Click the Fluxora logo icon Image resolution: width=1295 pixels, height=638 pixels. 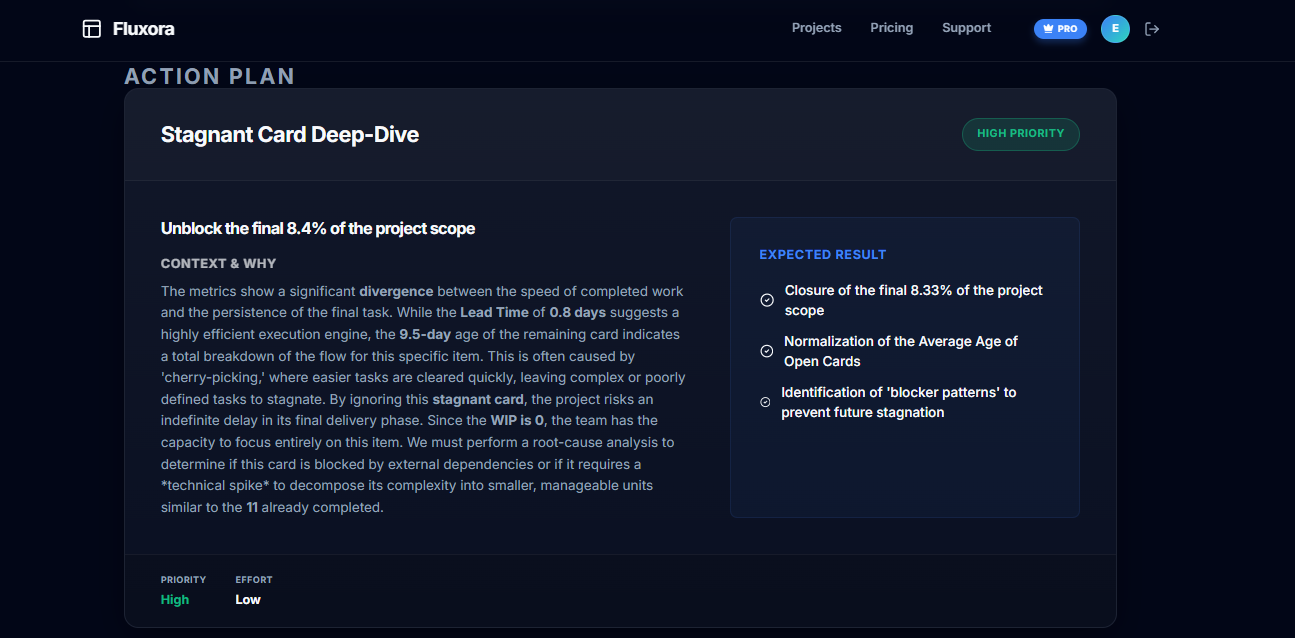coord(92,29)
